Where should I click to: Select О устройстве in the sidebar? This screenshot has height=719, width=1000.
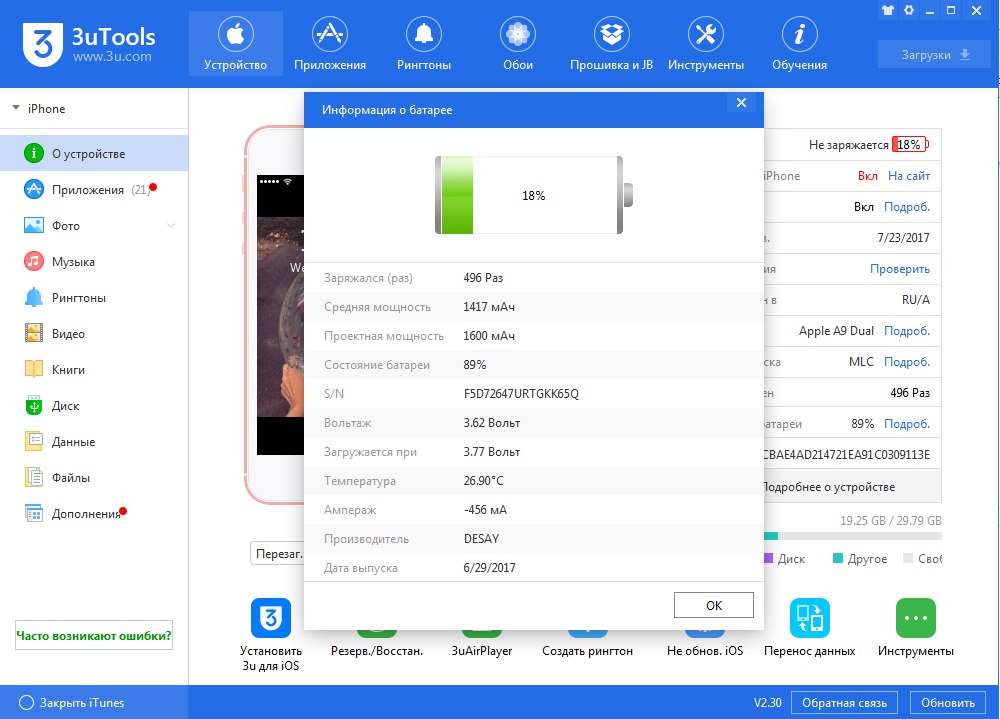(x=94, y=154)
